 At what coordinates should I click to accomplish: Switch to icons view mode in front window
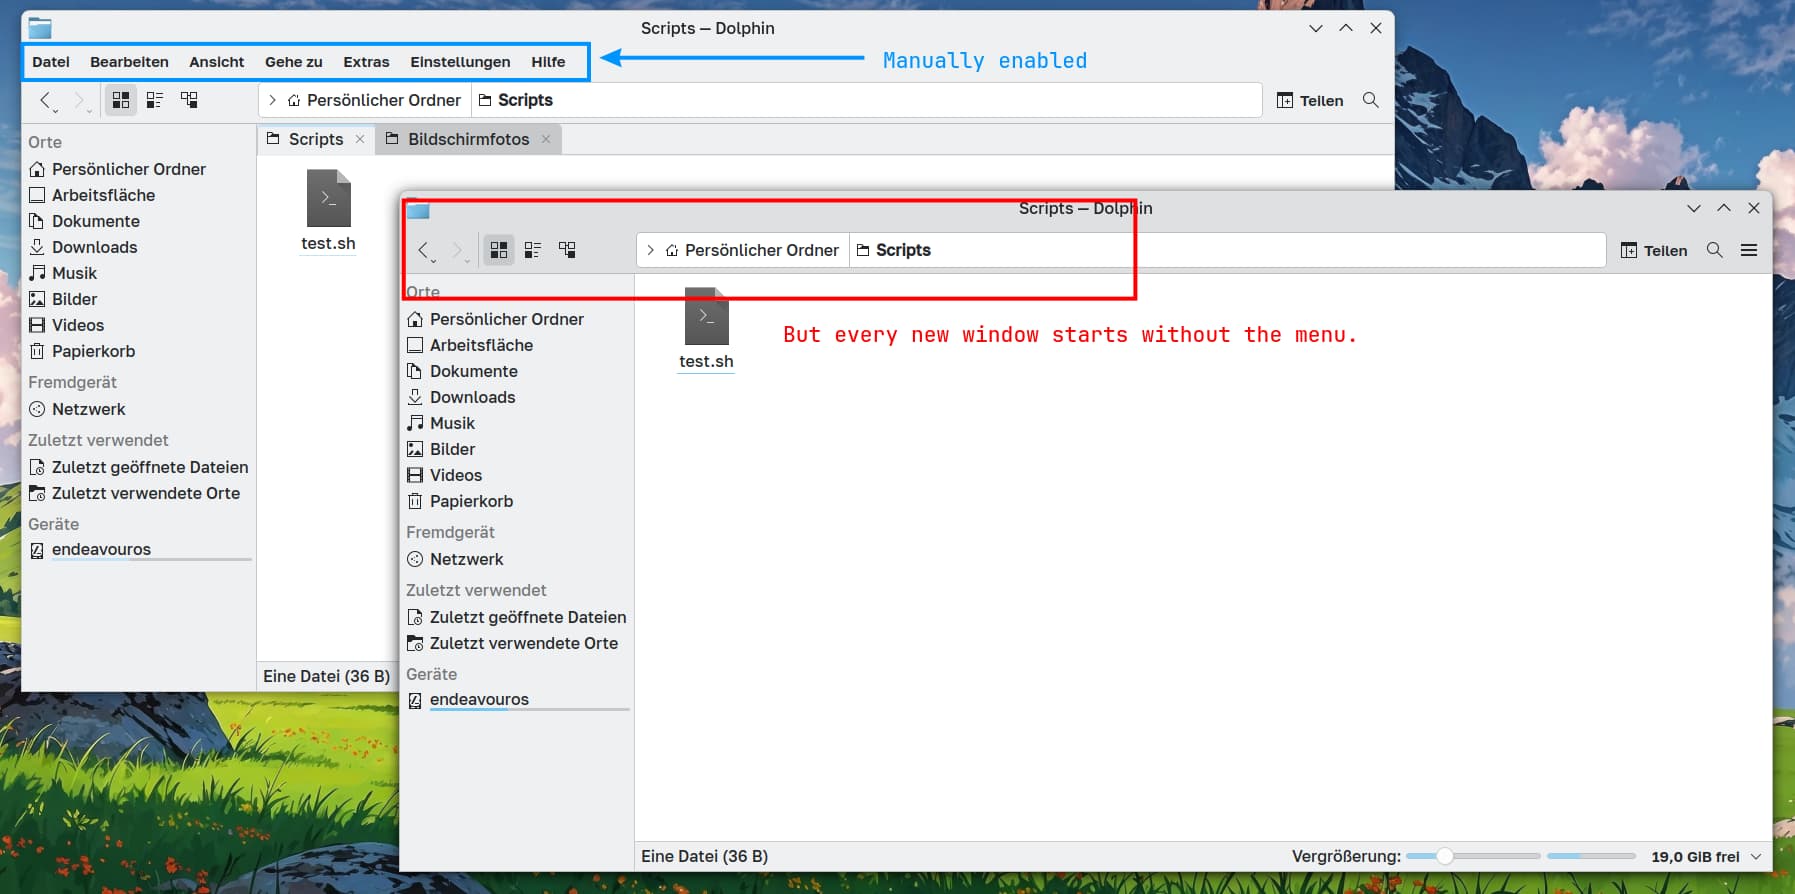pos(498,250)
